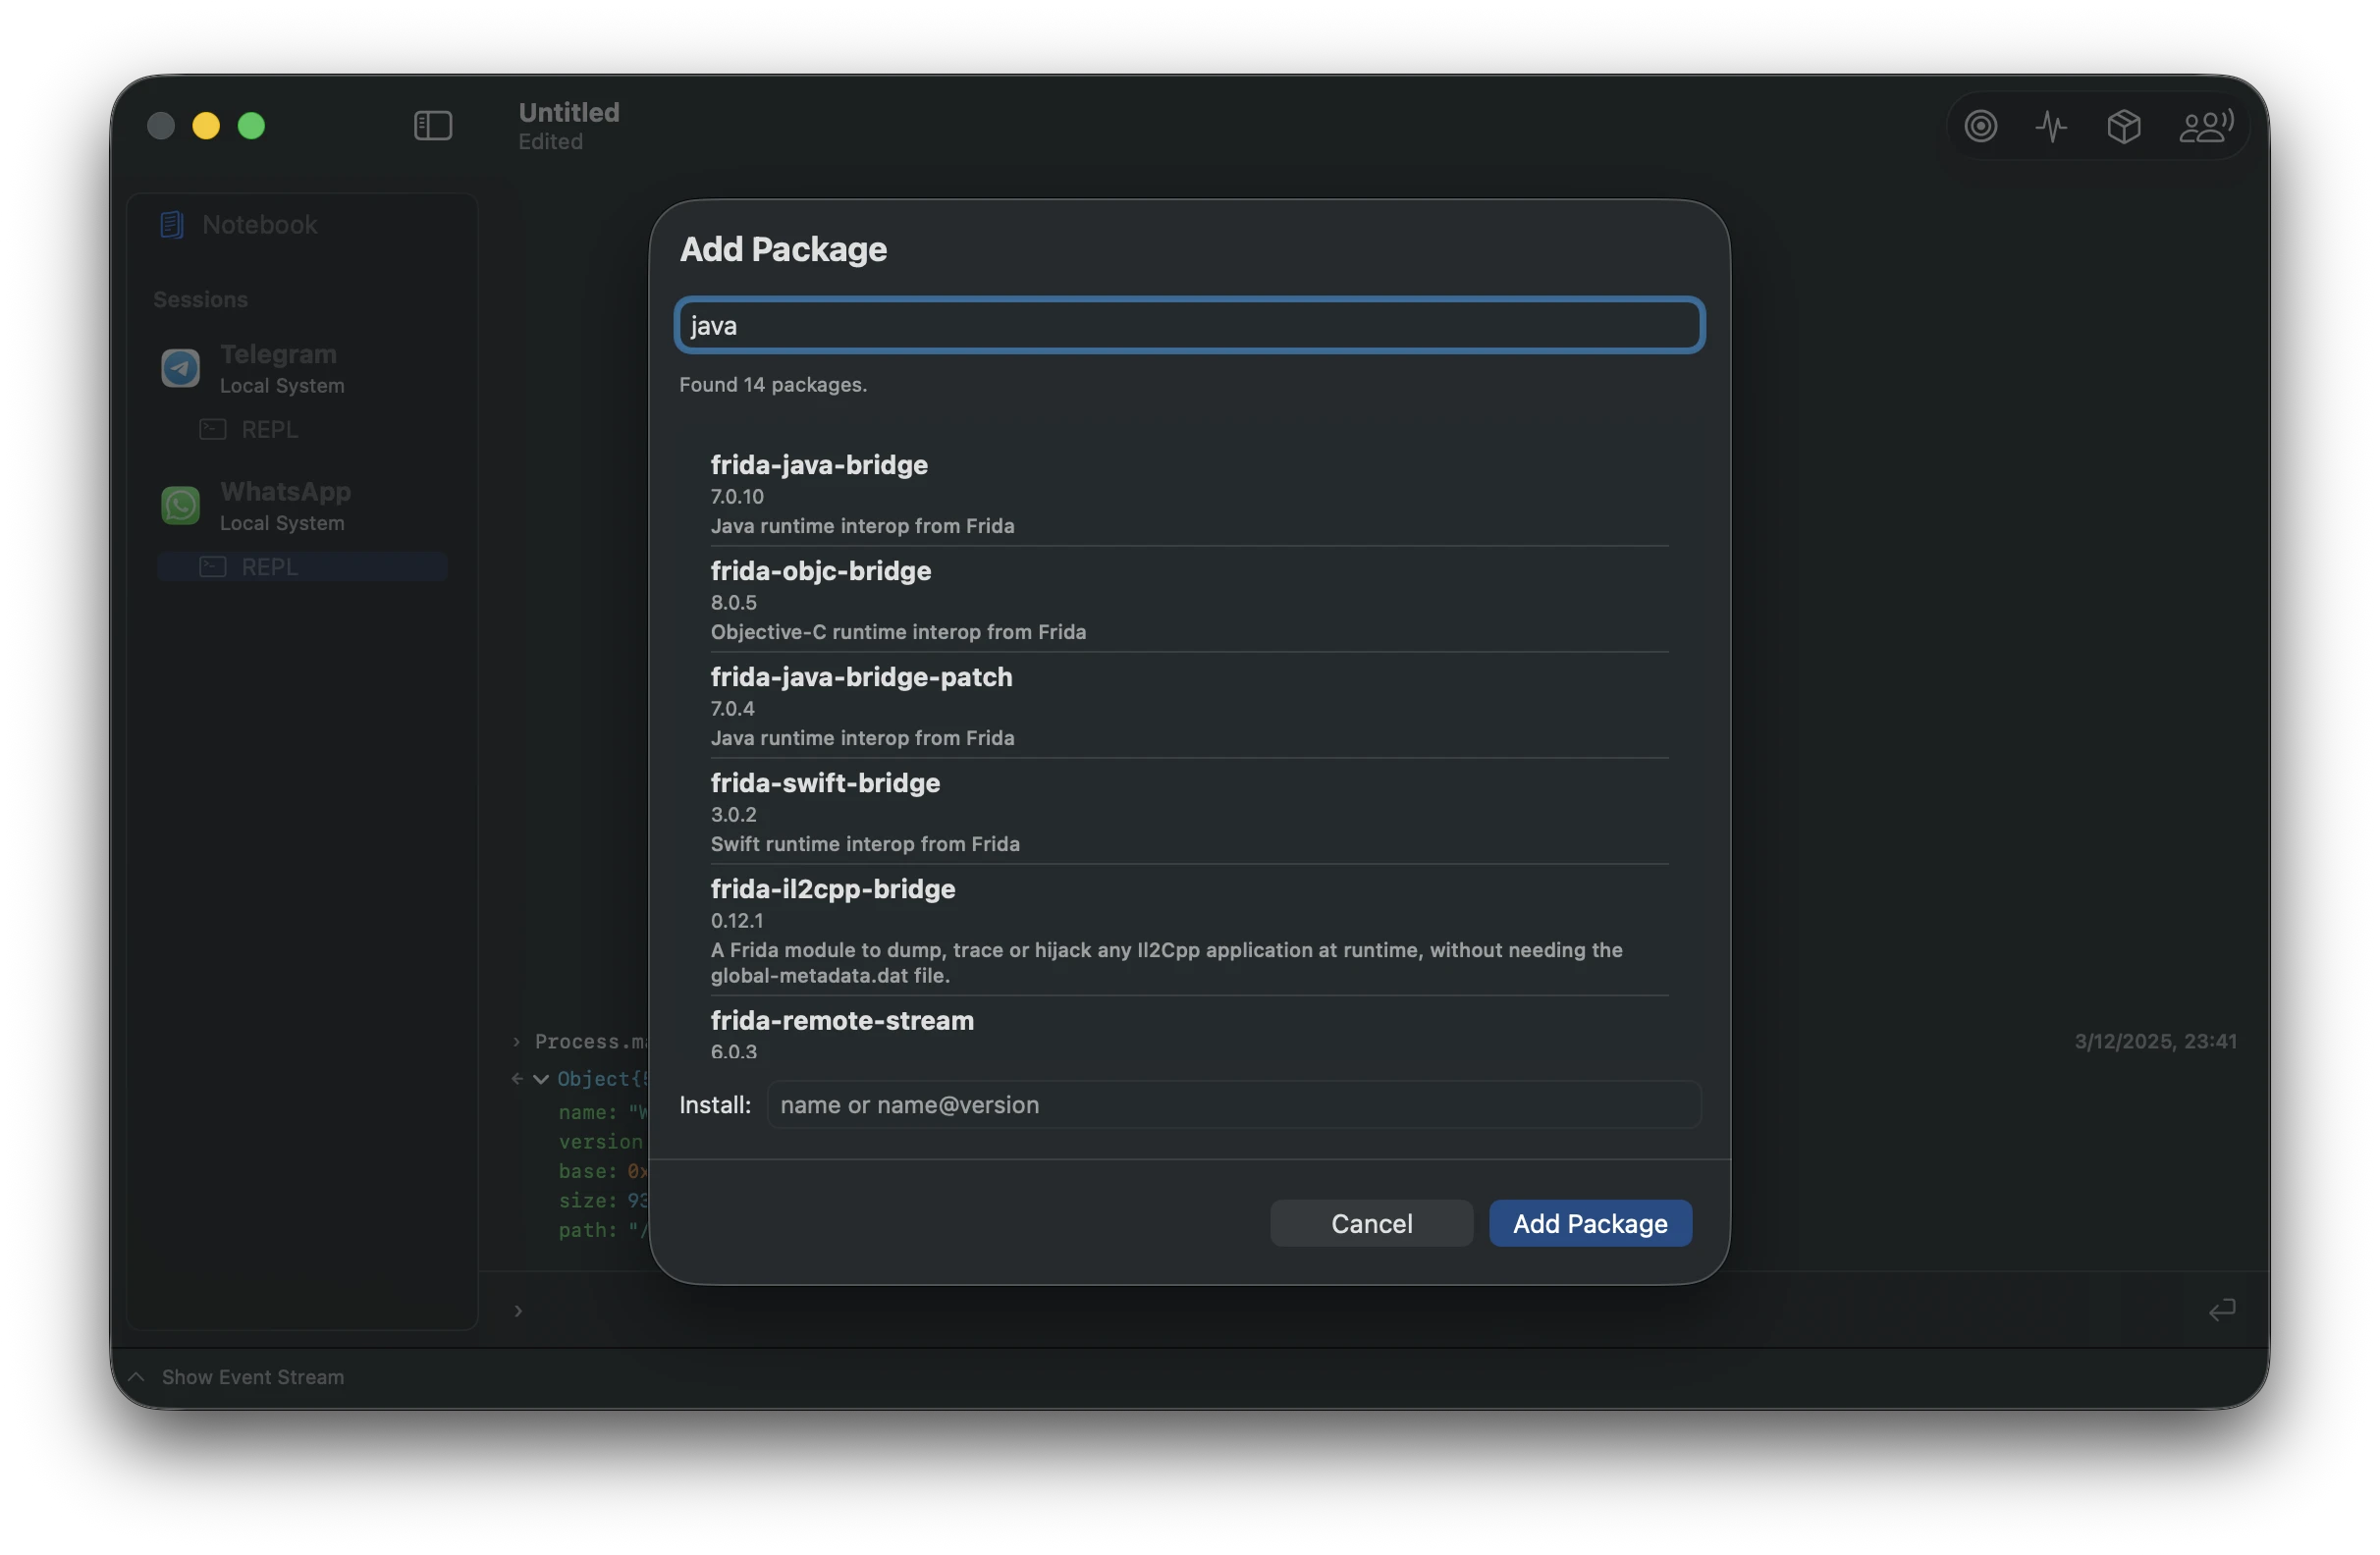The height and width of the screenshot is (1555, 2380).
Task: Select the Telegram session icon
Action: (x=180, y=368)
